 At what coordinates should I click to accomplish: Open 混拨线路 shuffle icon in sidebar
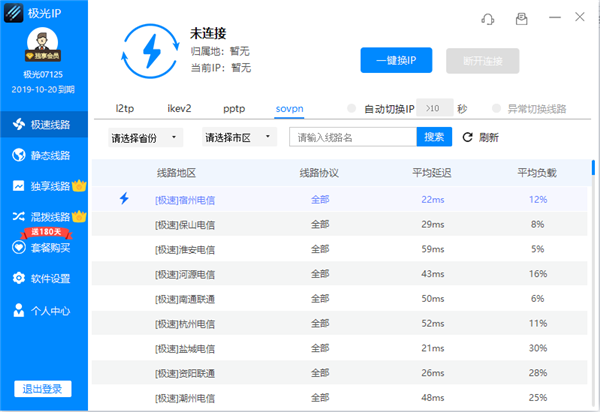pyautogui.click(x=19, y=217)
